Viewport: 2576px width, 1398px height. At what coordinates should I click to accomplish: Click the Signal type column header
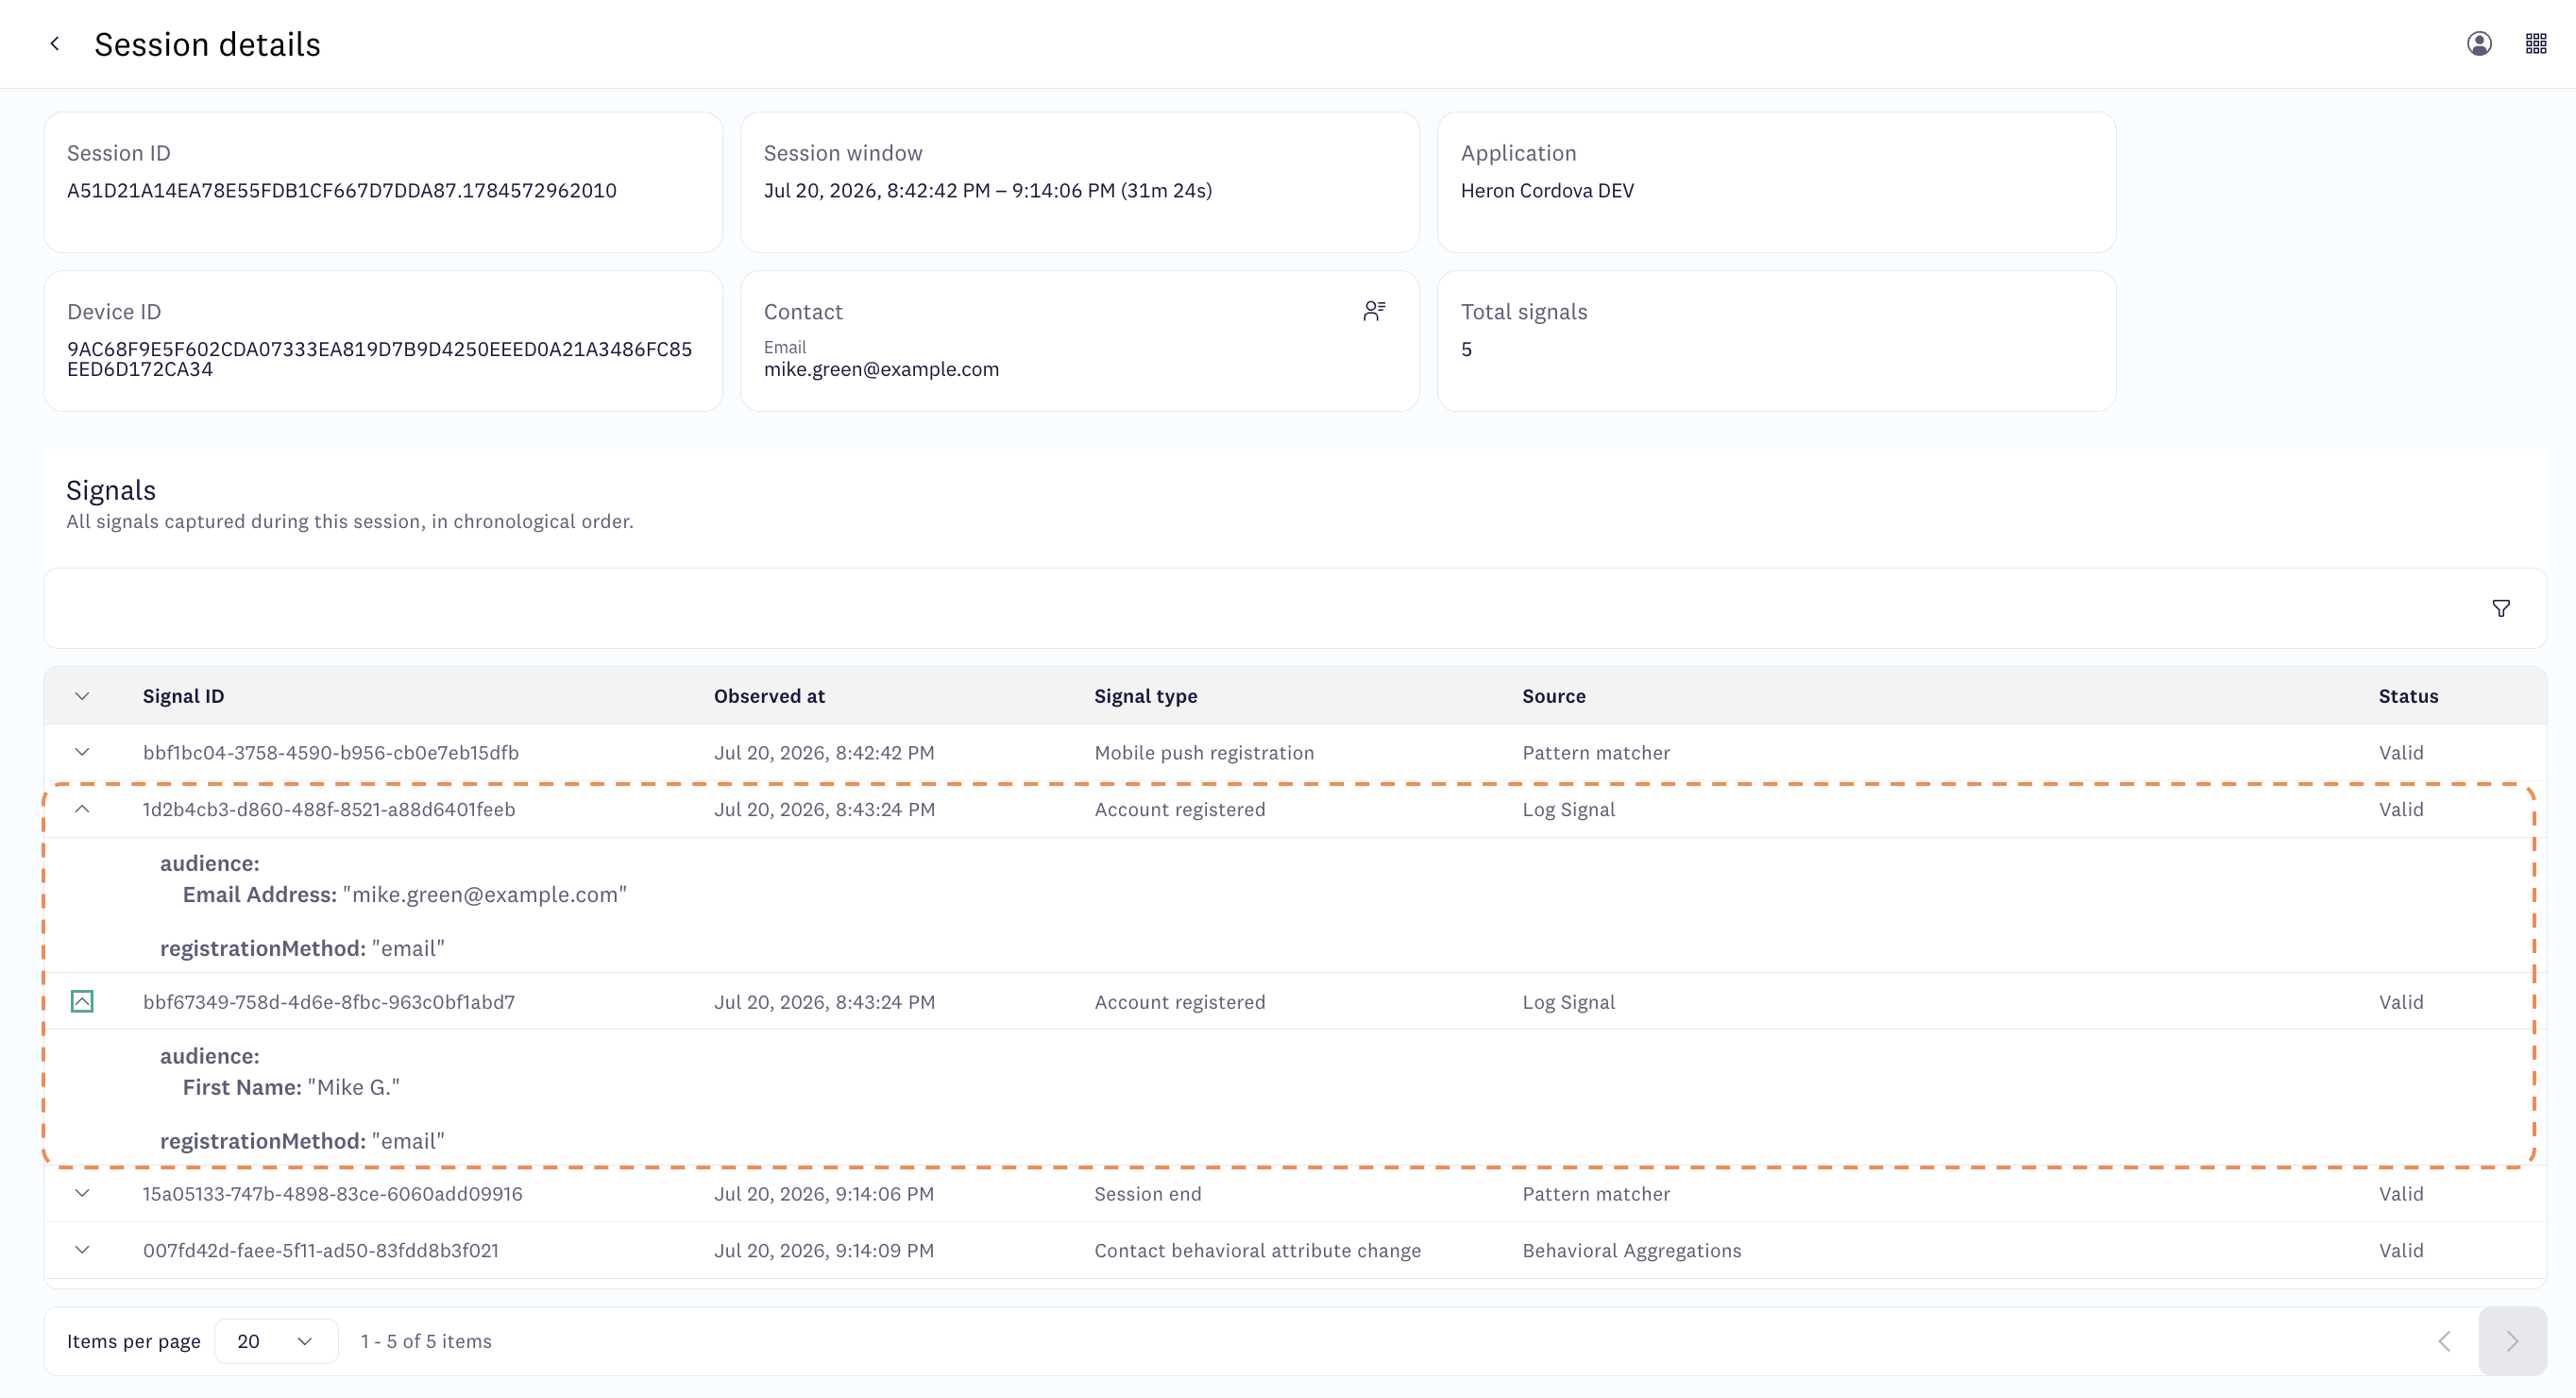(x=1145, y=696)
